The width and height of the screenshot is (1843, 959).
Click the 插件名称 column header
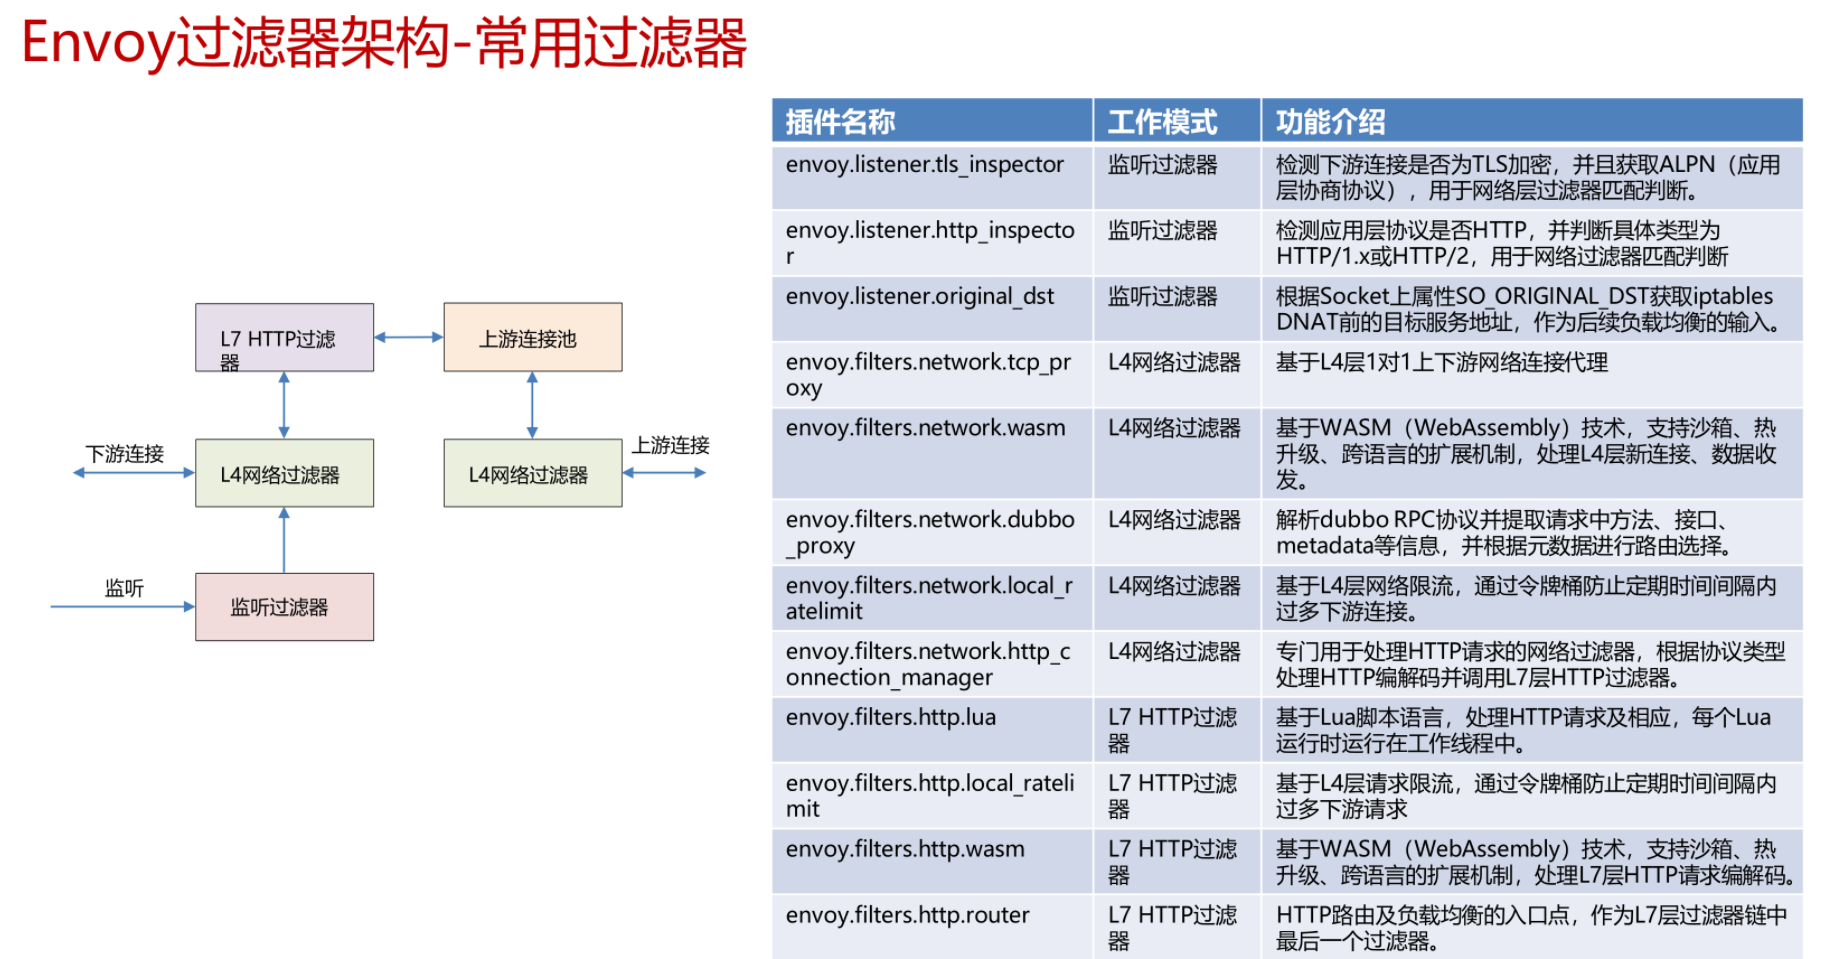coord(932,121)
